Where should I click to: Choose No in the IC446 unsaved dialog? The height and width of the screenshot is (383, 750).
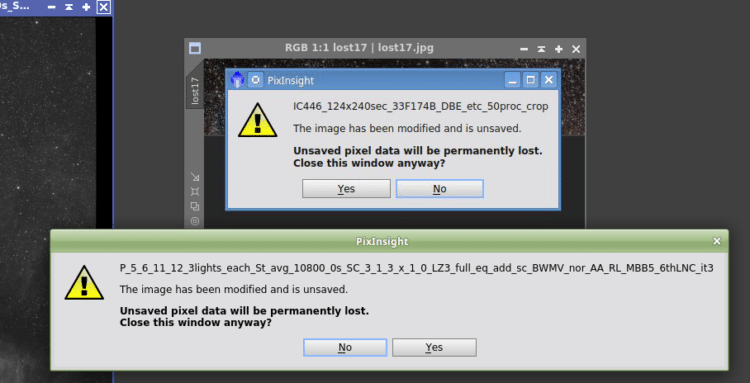click(x=440, y=188)
